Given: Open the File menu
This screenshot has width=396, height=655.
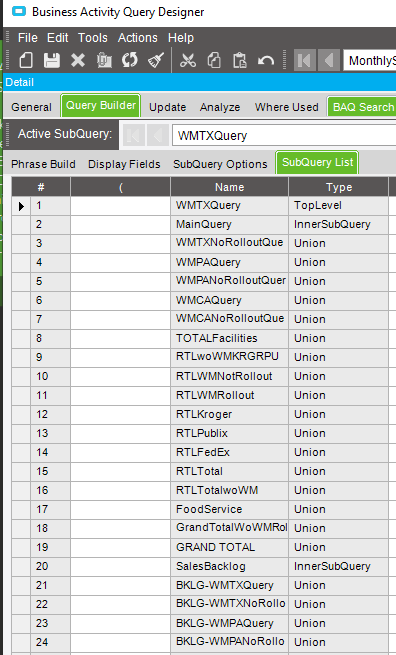Looking at the screenshot, I should click(28, 38).
